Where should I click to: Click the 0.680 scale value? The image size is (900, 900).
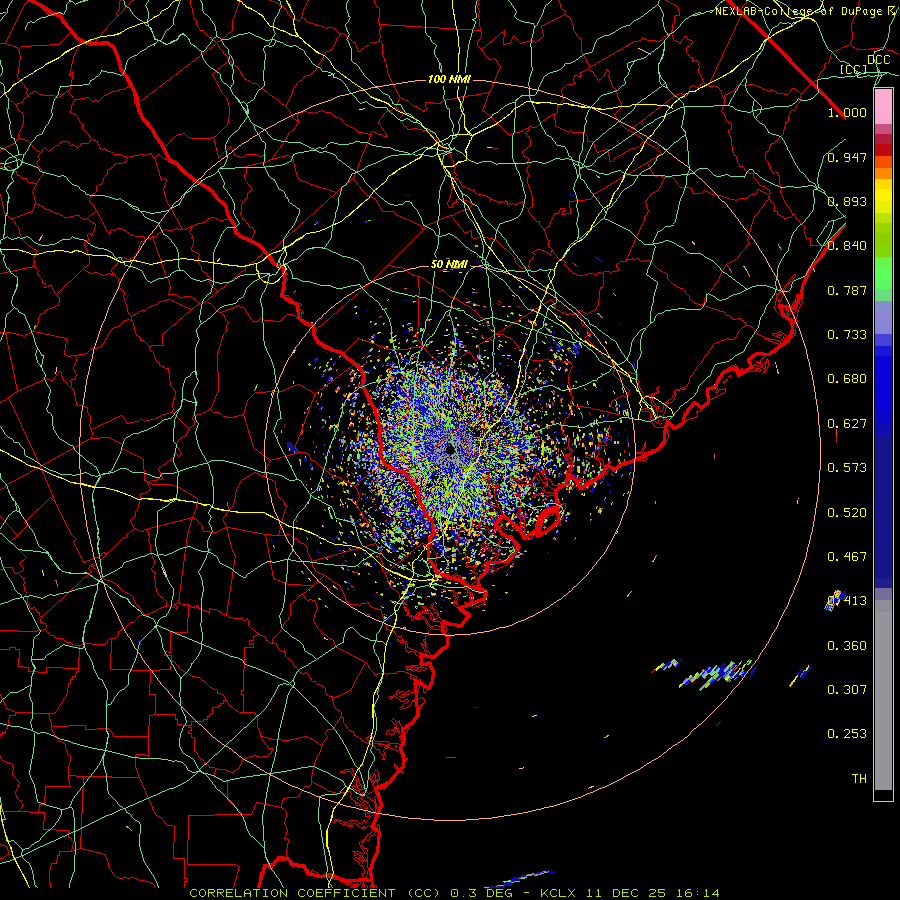(847, 379)
